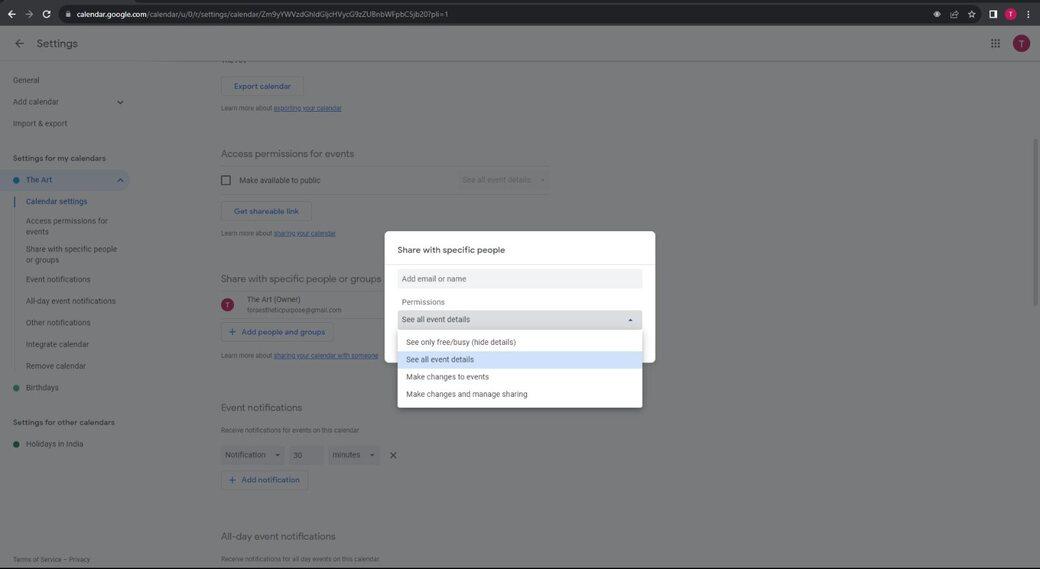Screen dimensions: 1040x569
Task: Click the browser forward arrow
Action: 29,14
